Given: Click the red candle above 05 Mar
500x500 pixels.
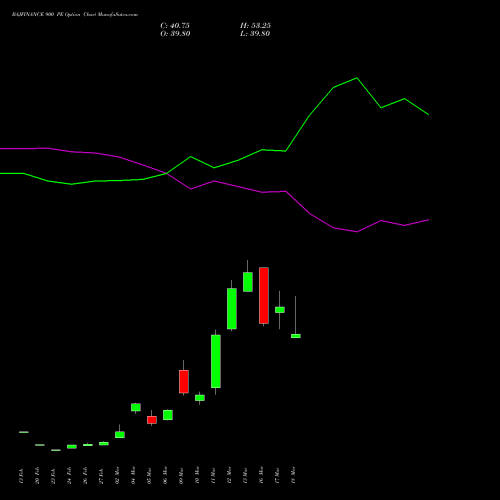Looking at the screenshot, I should [x=152, y=420].
